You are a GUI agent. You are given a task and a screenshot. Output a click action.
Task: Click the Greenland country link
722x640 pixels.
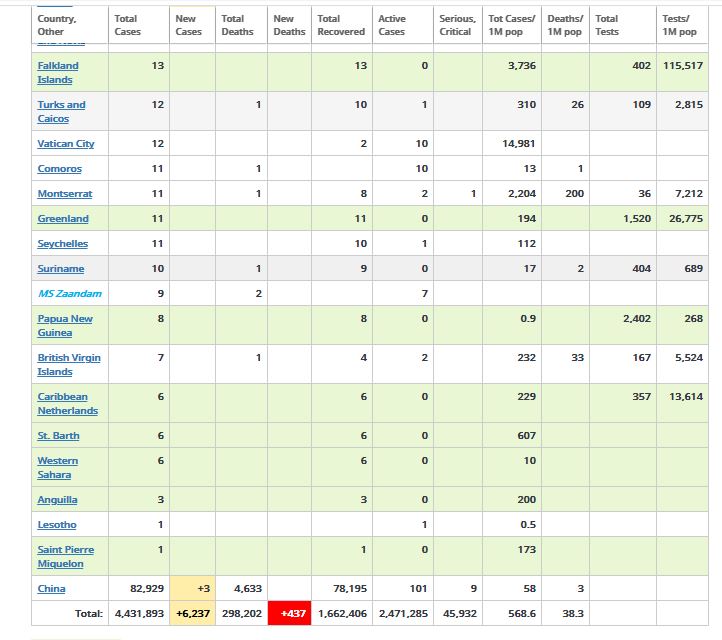(x=63, y=219)
